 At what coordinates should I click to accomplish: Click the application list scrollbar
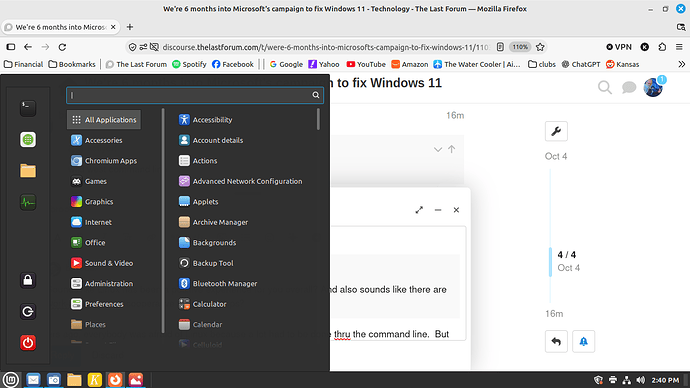[x=318, y=119]
